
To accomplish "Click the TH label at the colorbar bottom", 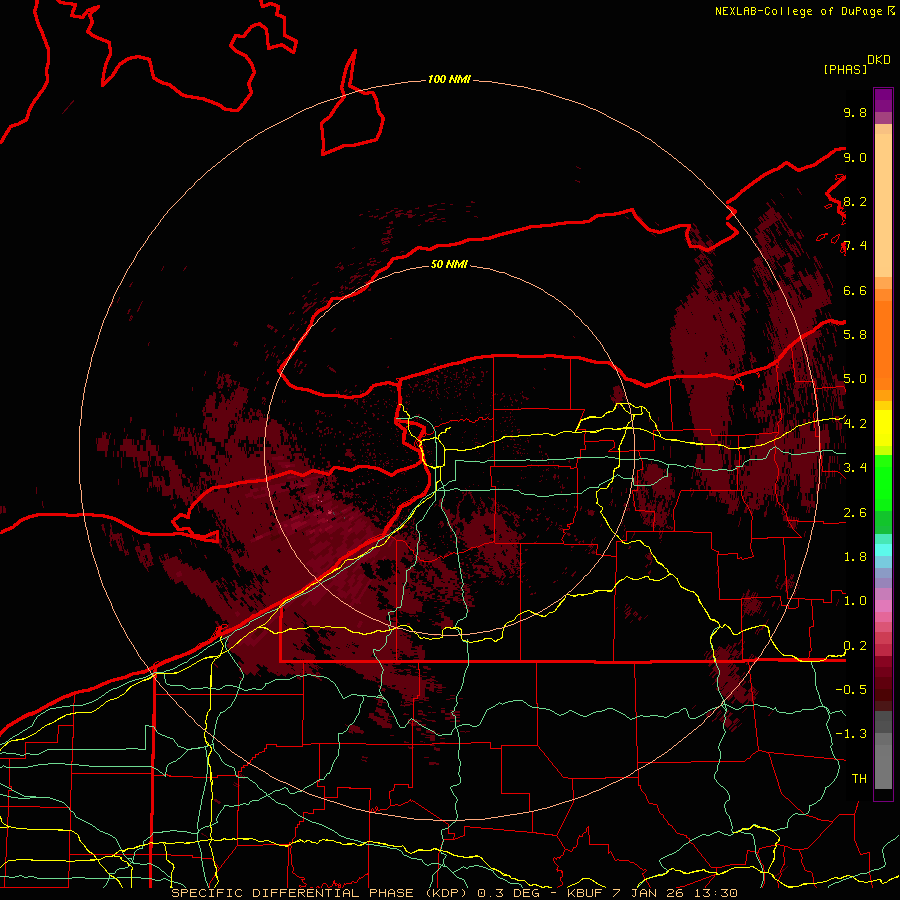I will click(859, 778).
